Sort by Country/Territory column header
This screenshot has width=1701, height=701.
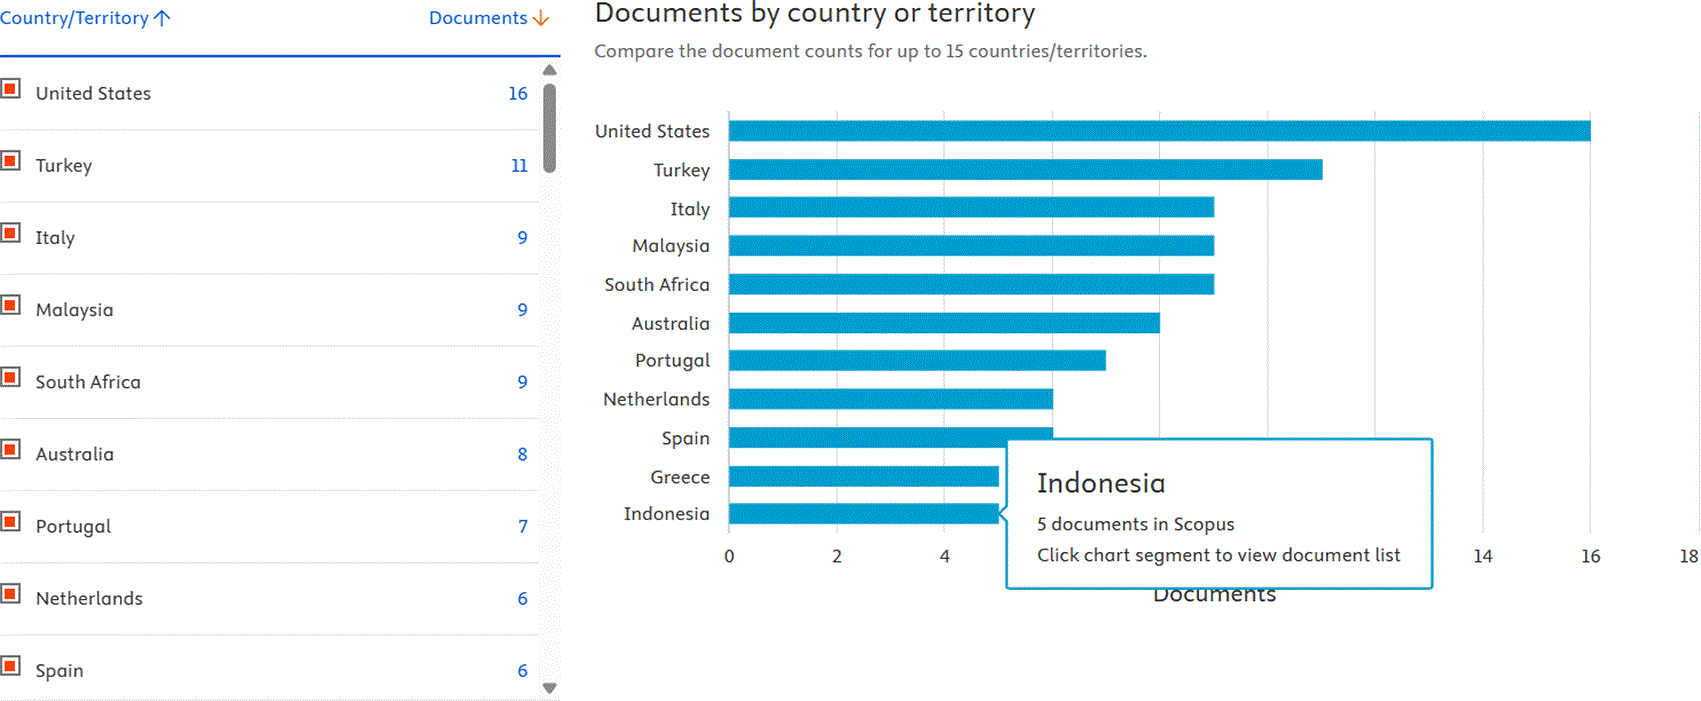(x=85, y=18)
